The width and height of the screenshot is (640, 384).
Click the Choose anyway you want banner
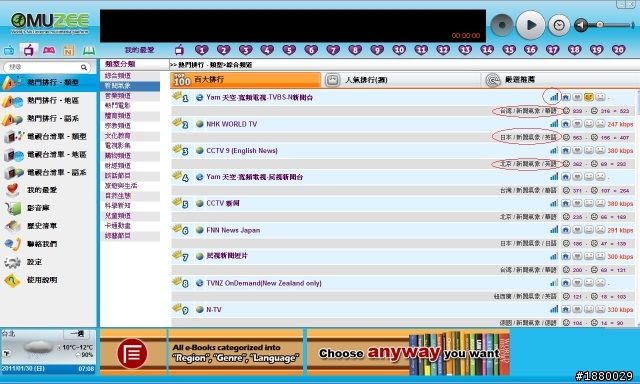click(x=408, y=353)
